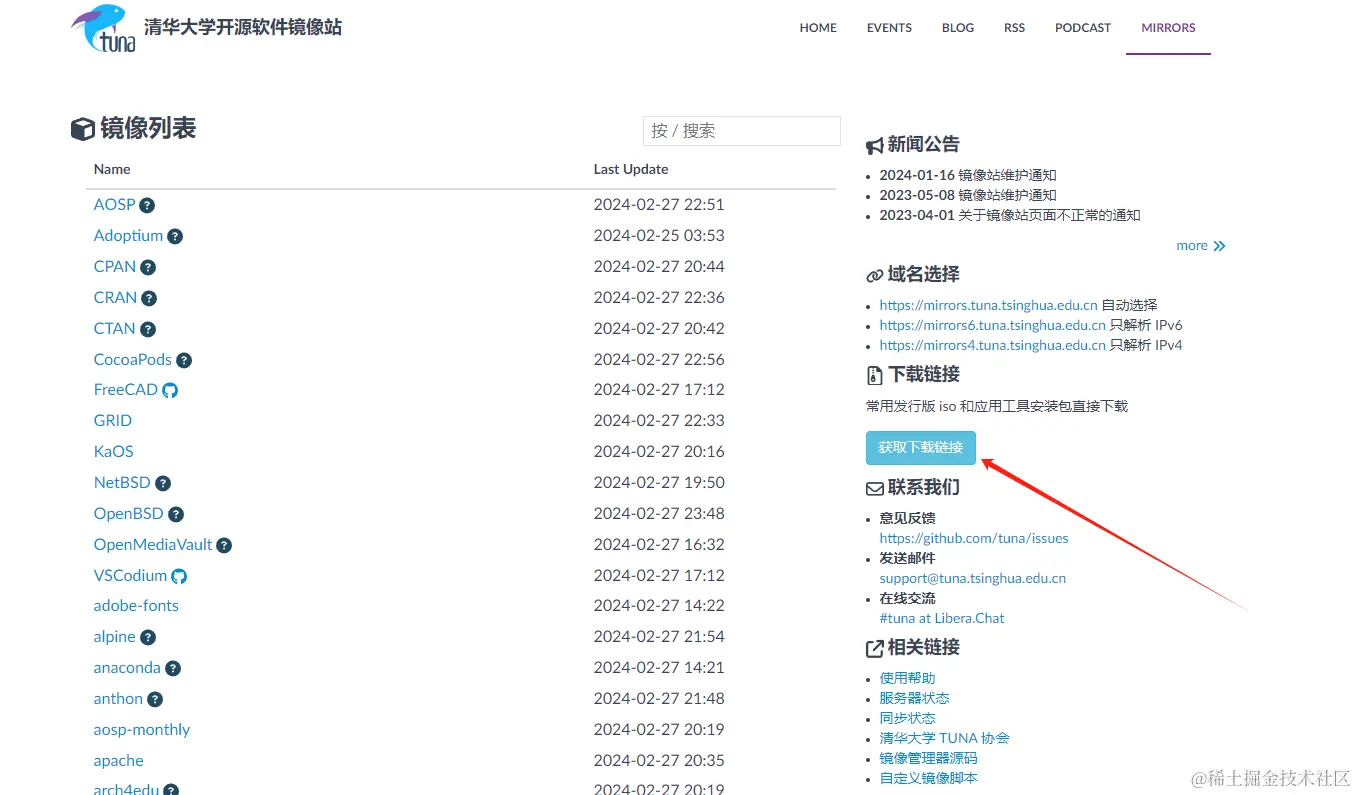1357x795 pixels.
Task: Open help icon next to NetBSD
Action: click(163, 483)
